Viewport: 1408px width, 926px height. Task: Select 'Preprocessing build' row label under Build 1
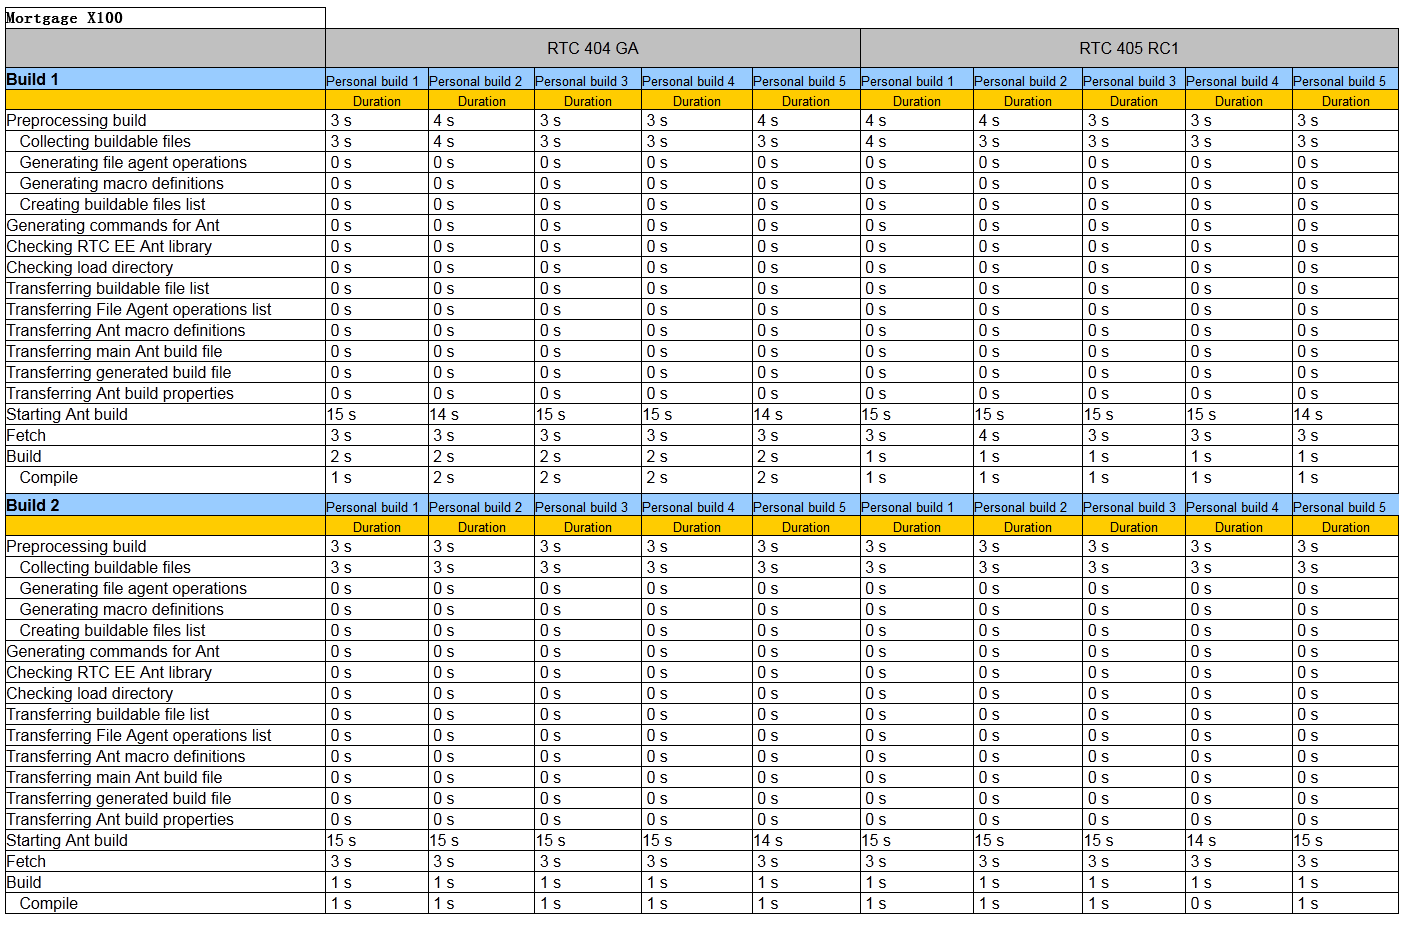pyautogui.click(x=76, y=120)
